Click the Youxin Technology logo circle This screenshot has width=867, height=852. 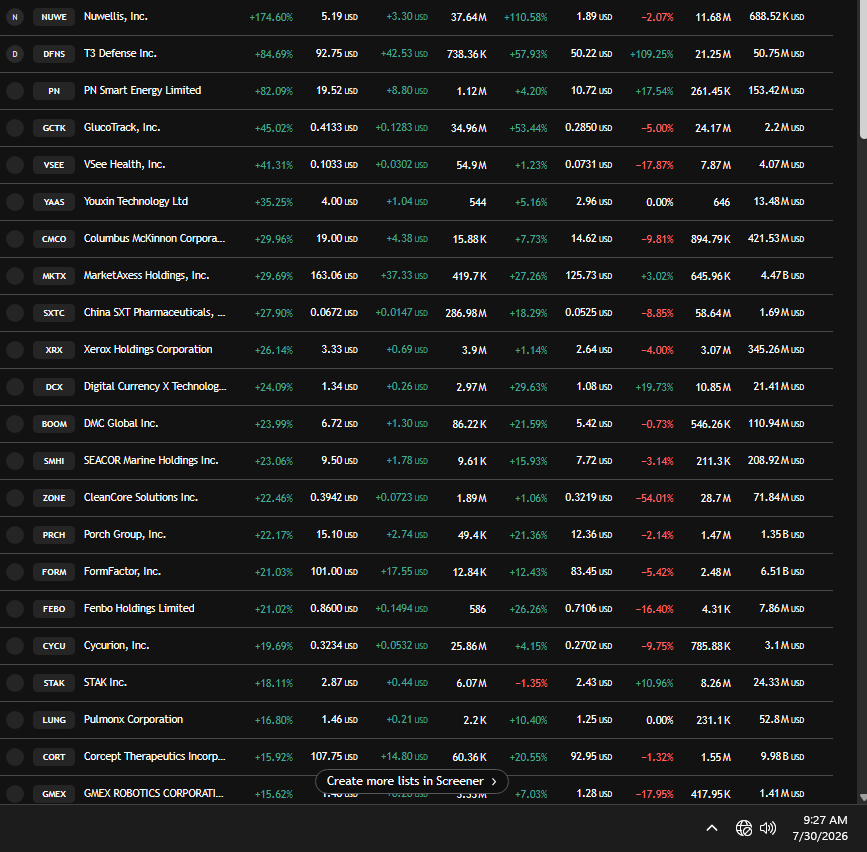(x=15, y=202)
